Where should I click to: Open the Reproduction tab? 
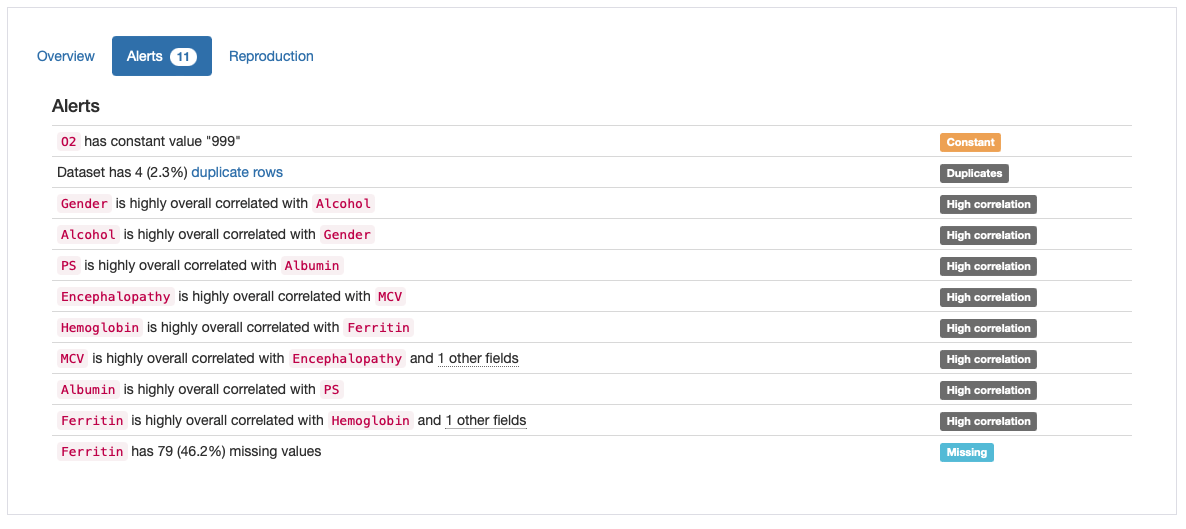pyautogui.click(x=272, y=56)
